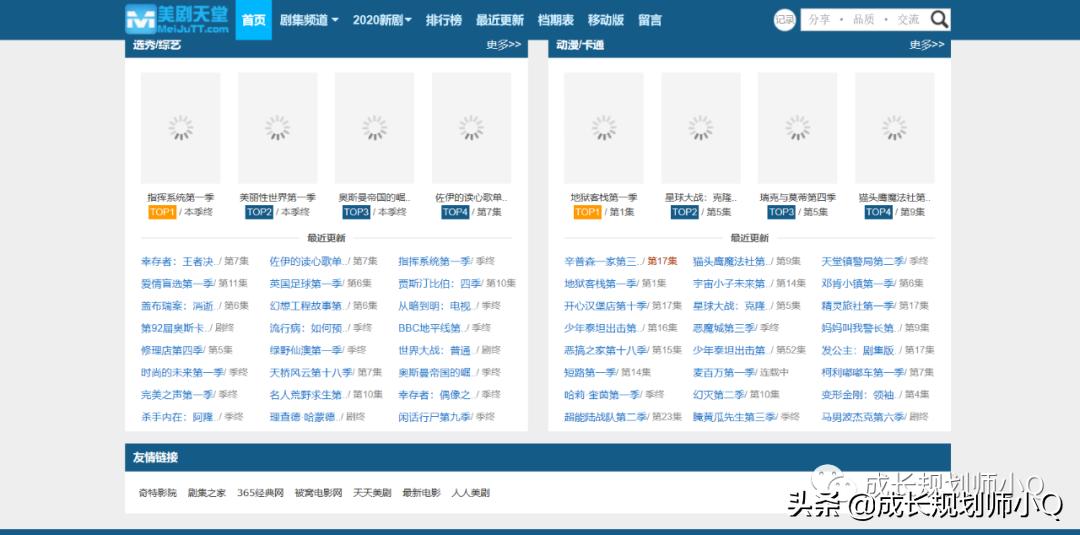
Task: Visit the 奇特影院 friend link
Action: click(158, 493)
